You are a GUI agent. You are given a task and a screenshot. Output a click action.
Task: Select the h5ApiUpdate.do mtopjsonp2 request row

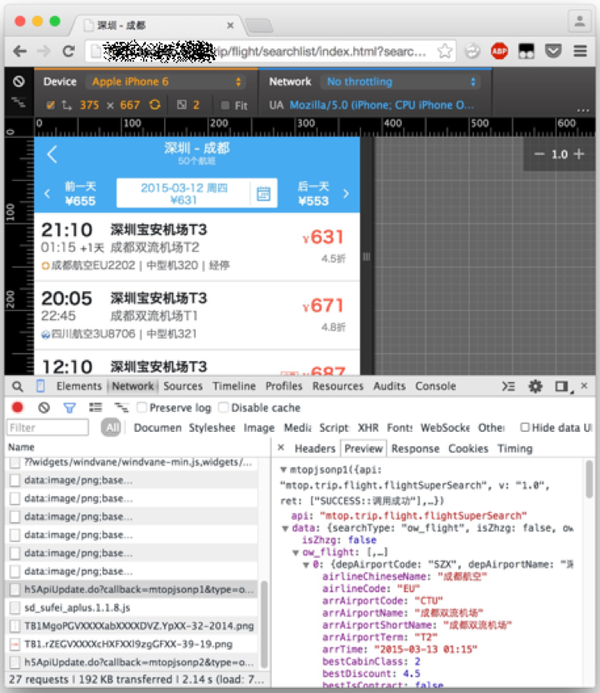tap(133, 662)
